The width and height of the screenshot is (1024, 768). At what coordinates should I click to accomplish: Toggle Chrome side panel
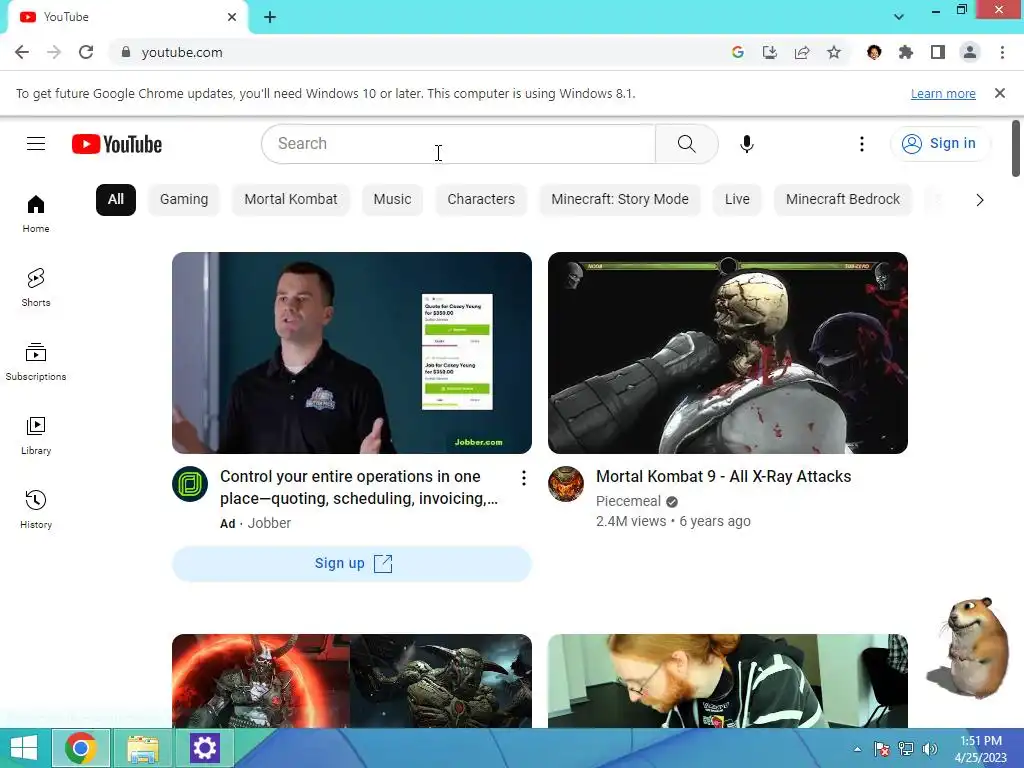[938, 52]
